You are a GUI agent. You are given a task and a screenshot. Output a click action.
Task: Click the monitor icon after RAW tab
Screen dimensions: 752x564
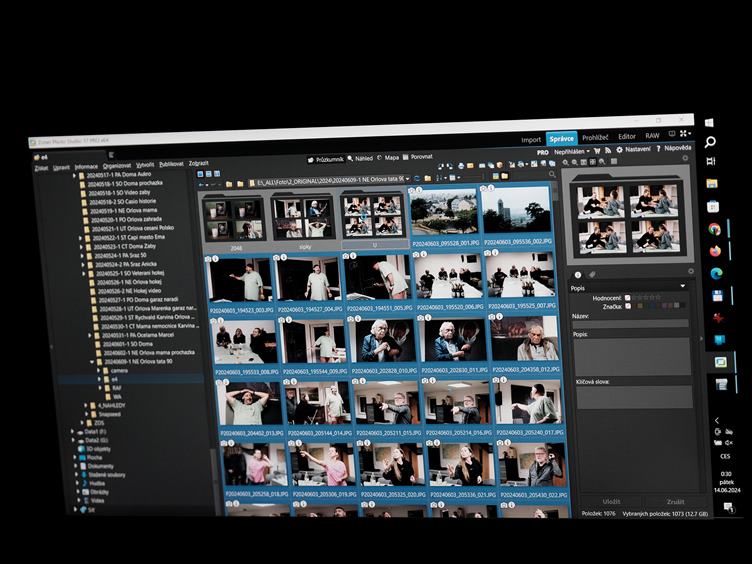[x=672, y=134]
